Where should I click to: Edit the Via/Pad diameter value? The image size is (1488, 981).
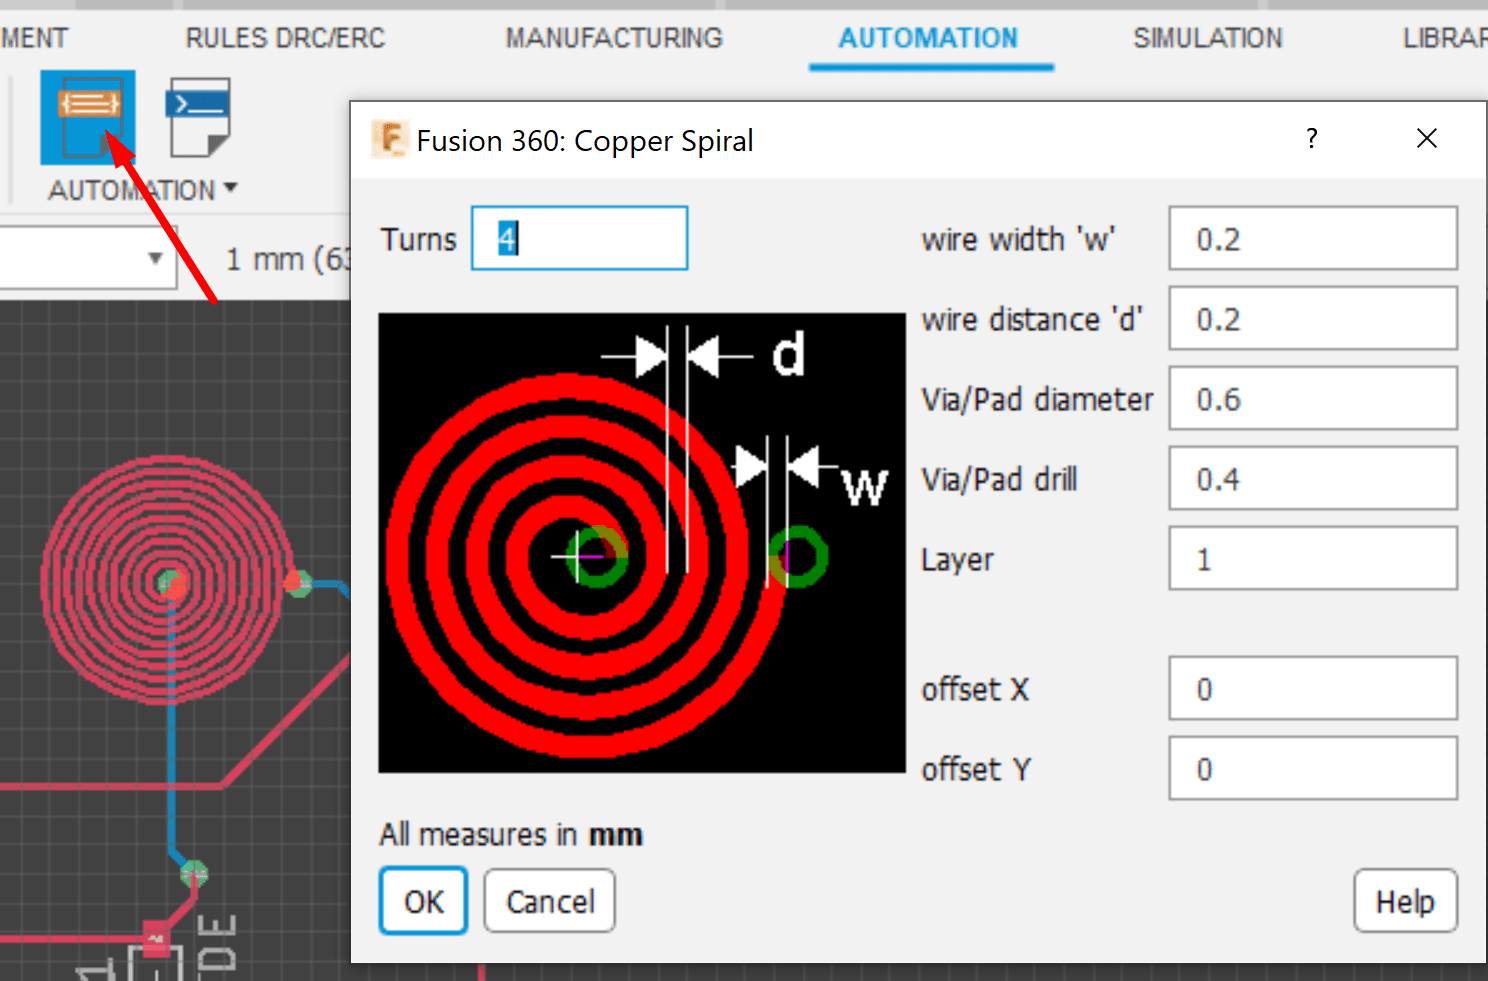(x=1312, y=398)
